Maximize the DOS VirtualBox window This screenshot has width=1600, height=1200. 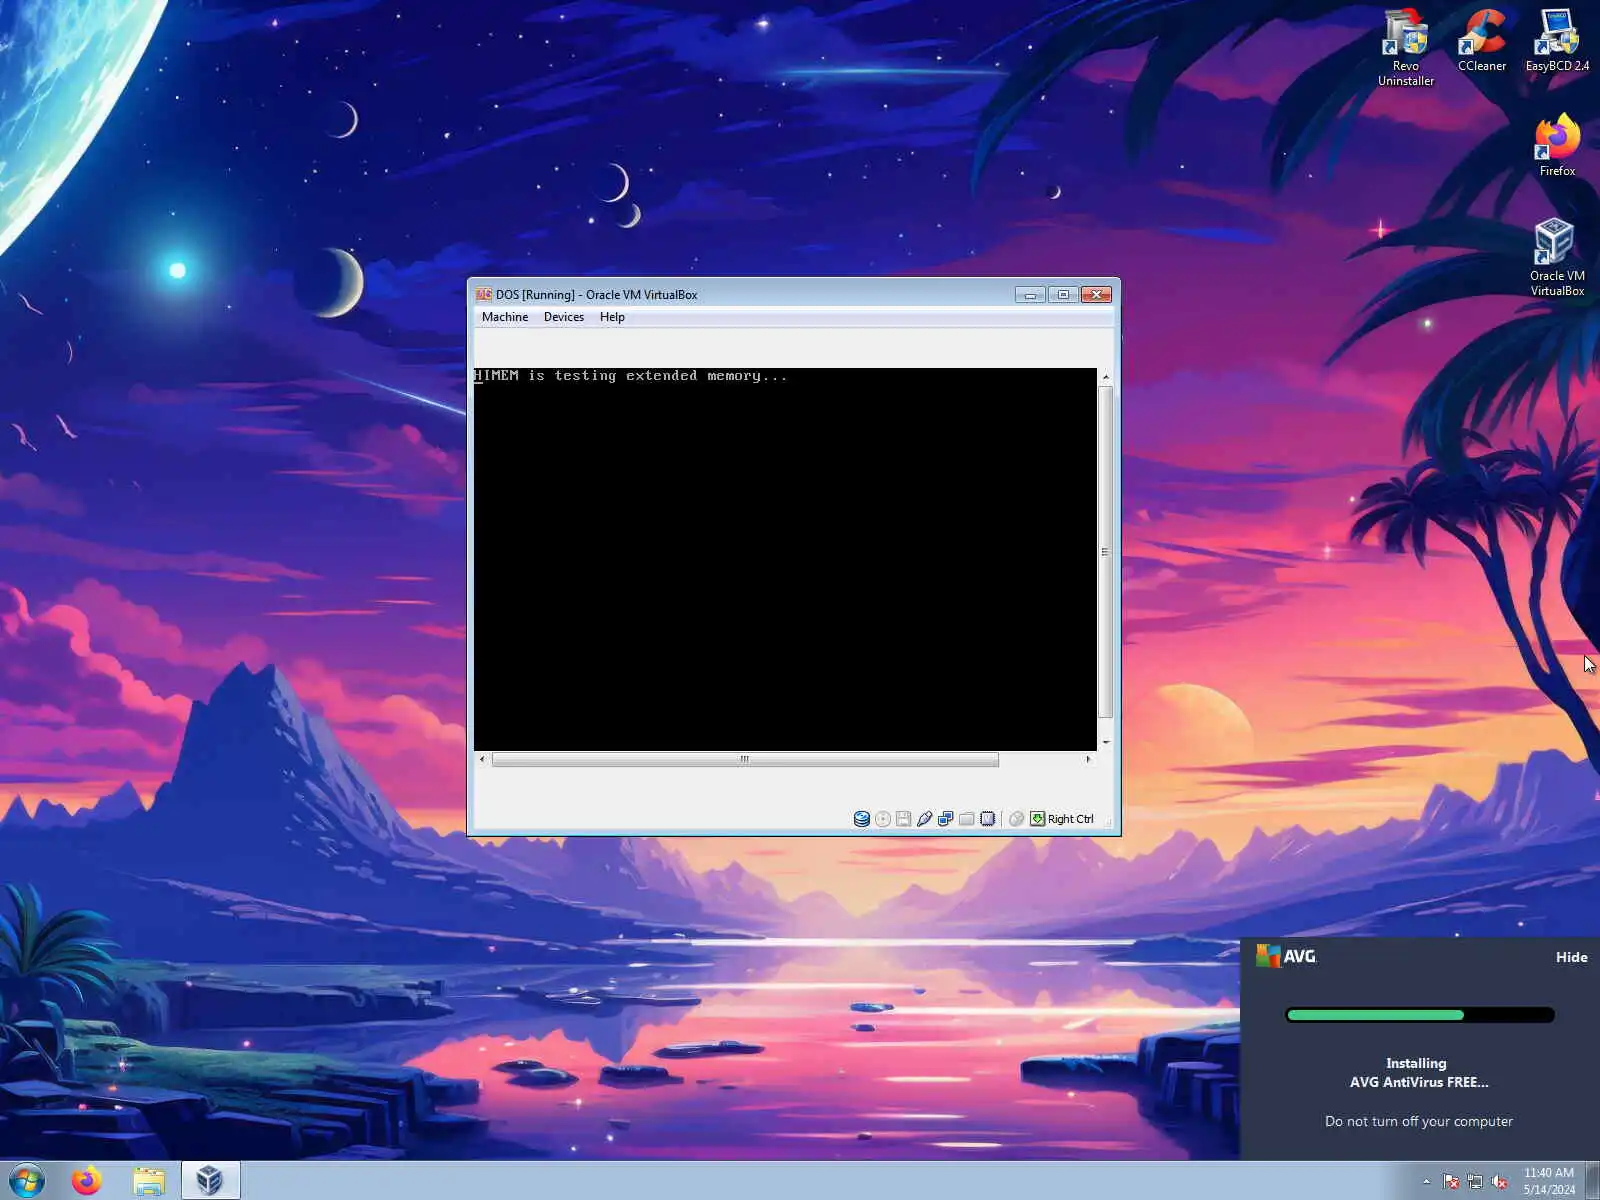coord(1063,294)
